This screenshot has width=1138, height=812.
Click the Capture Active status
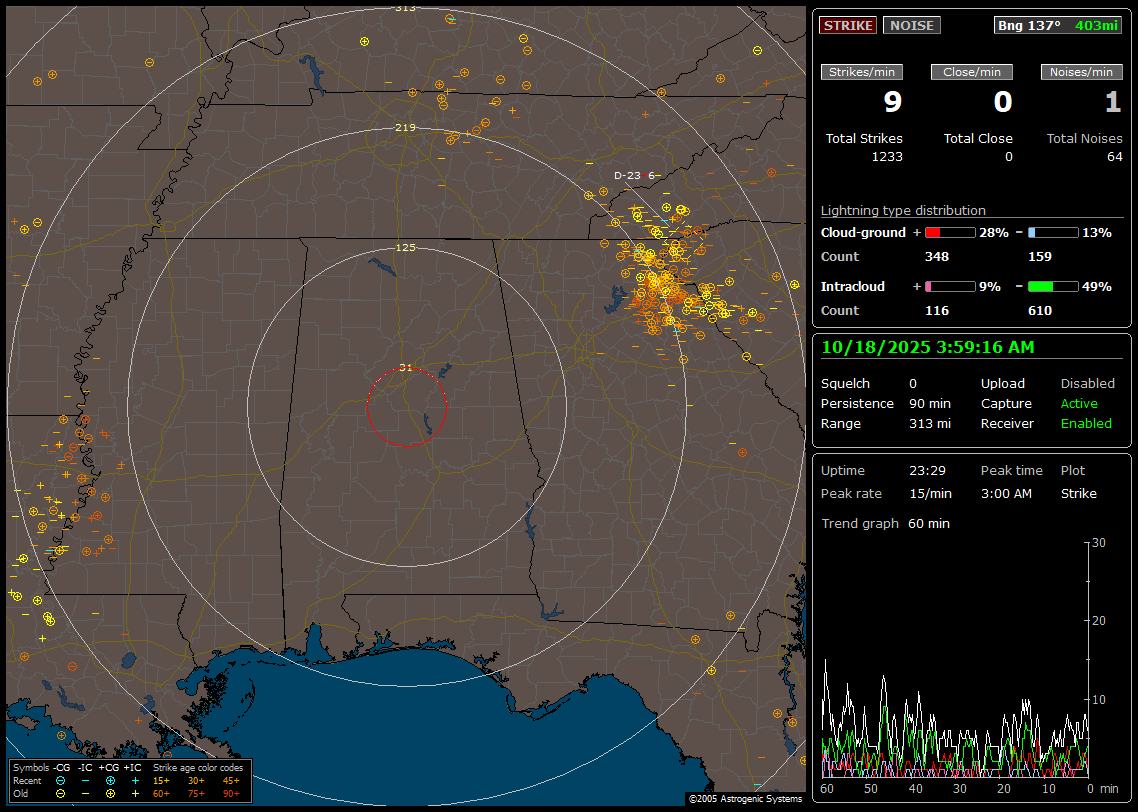tap(1079, 404)
